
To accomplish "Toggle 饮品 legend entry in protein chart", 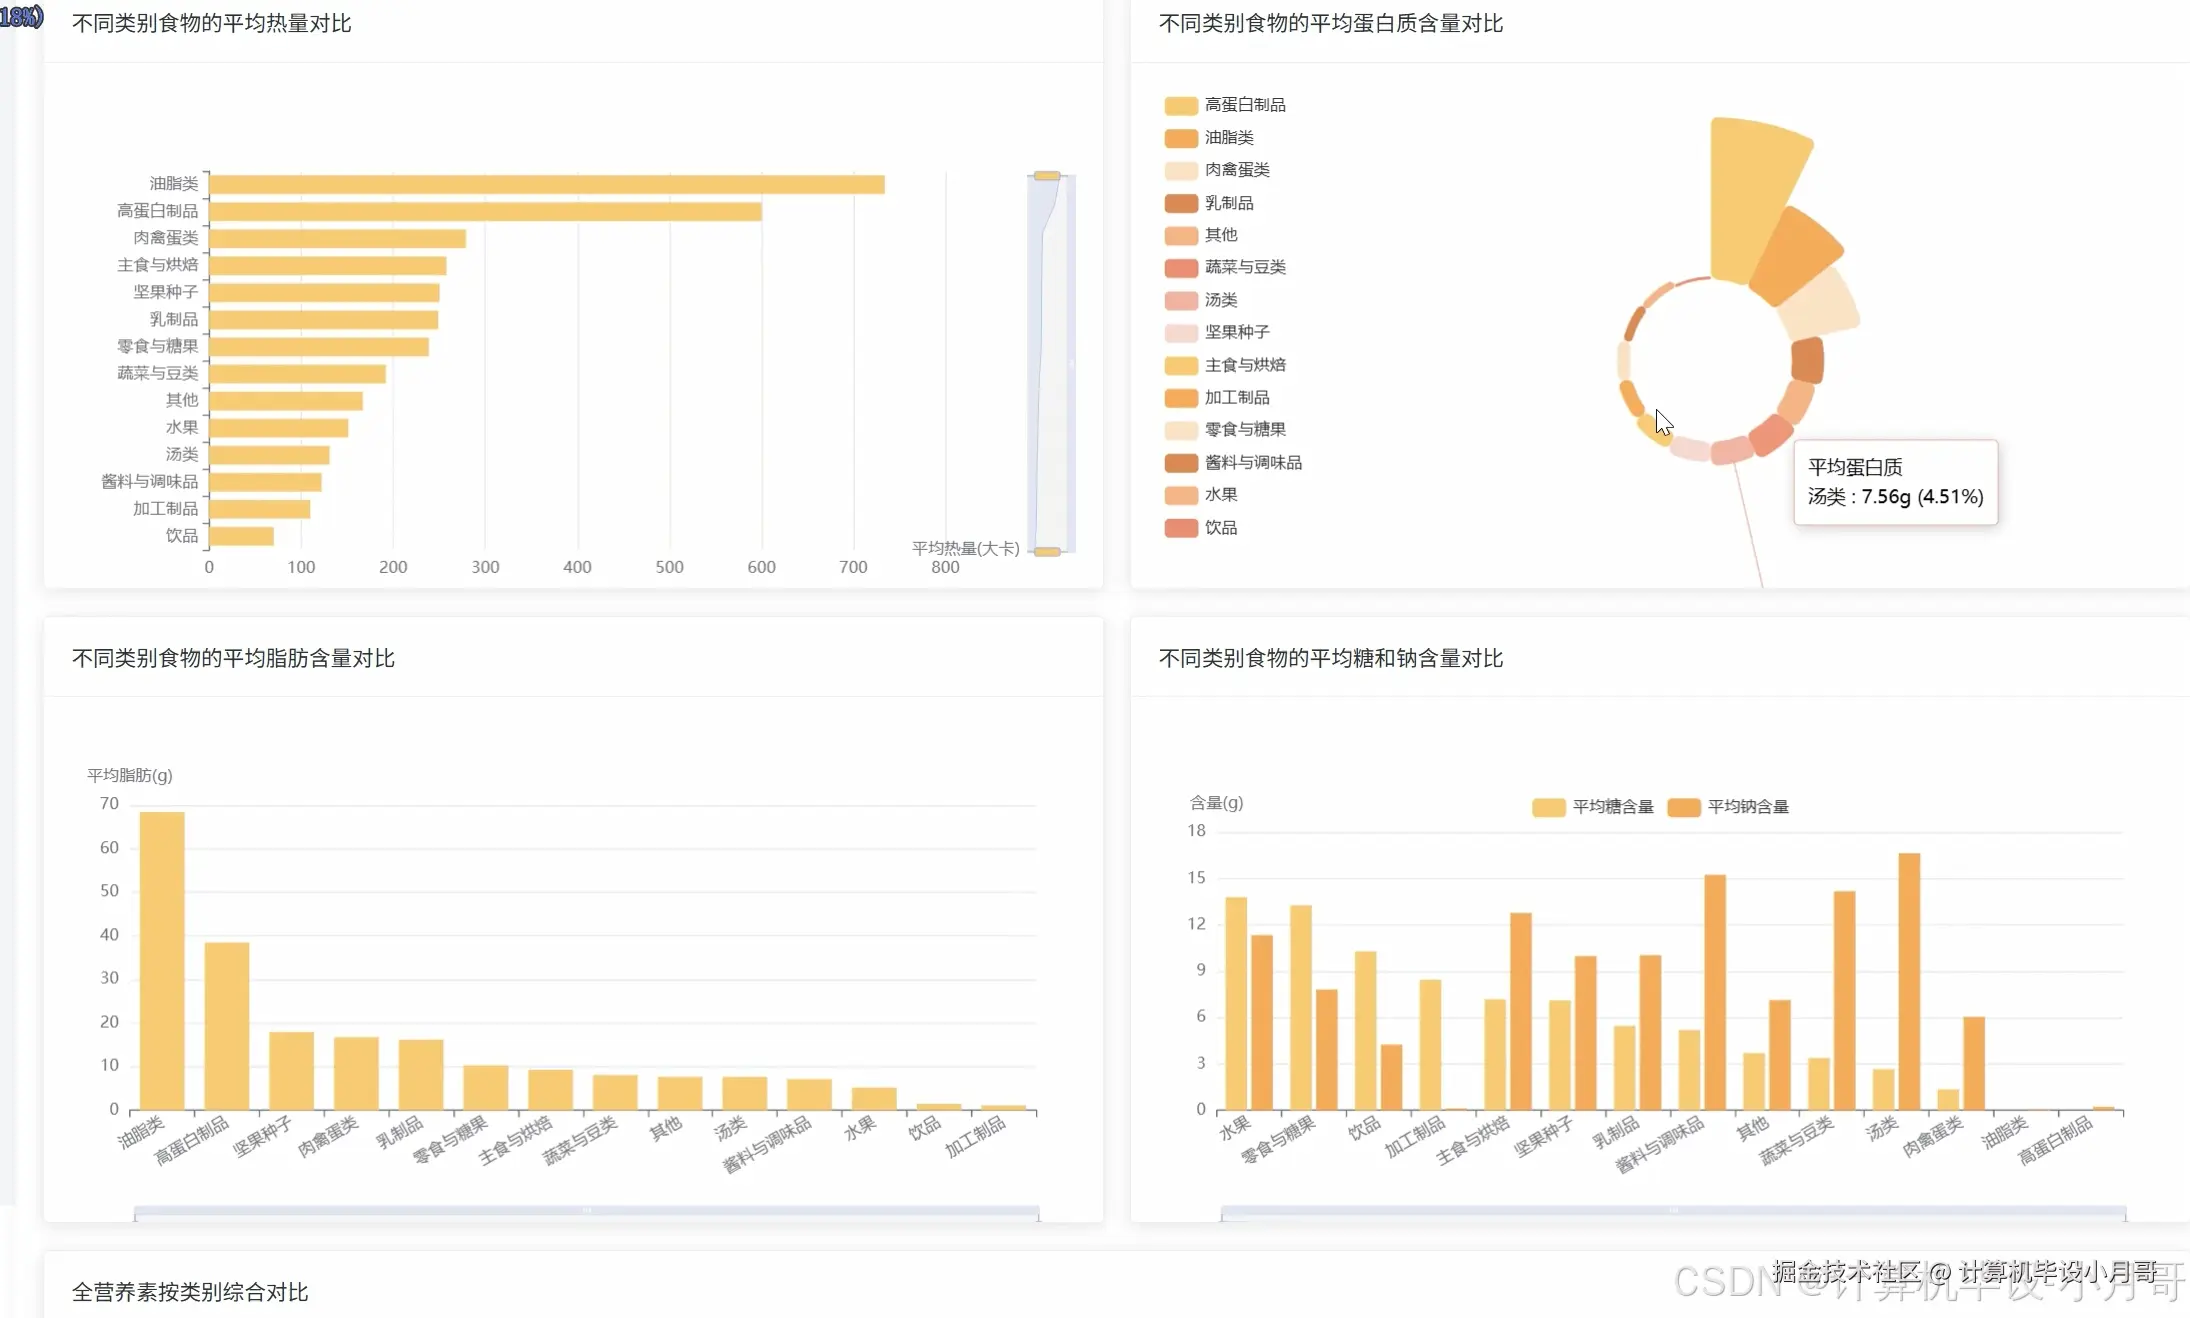I will 1220,528.
